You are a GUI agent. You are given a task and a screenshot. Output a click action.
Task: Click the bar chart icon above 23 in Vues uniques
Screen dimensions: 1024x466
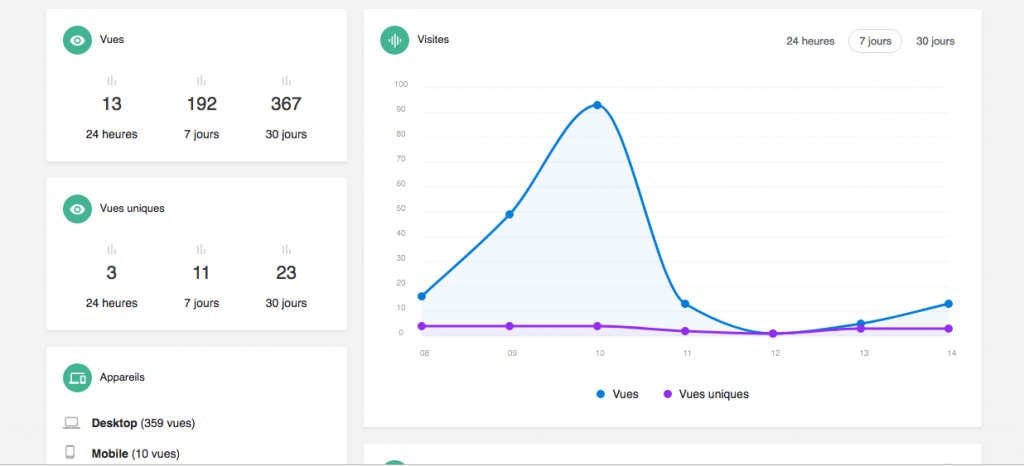coord(286,249)
